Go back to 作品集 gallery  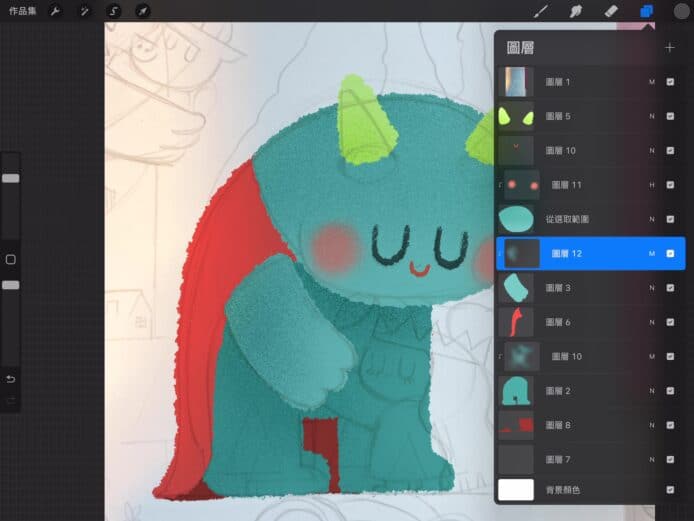pyautogui.click(x=22, y=11)
